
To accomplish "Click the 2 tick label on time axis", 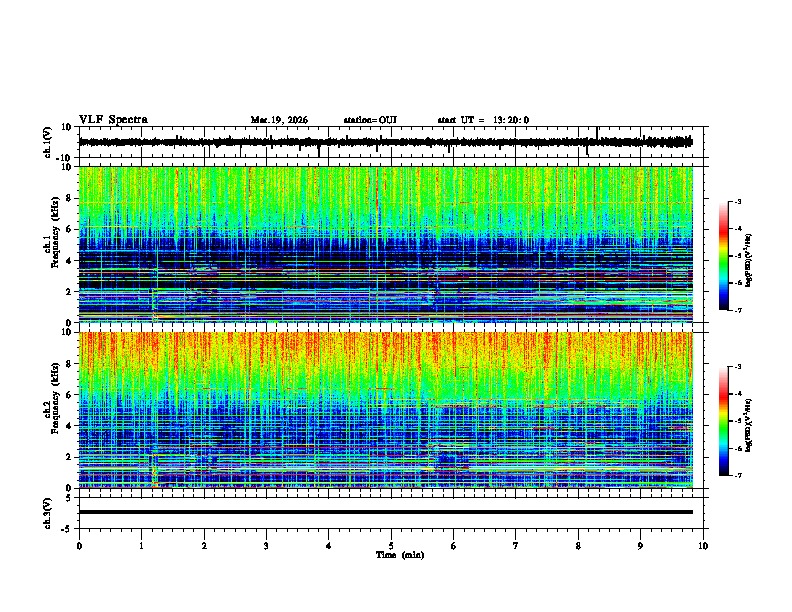I will tap(204, 546).
